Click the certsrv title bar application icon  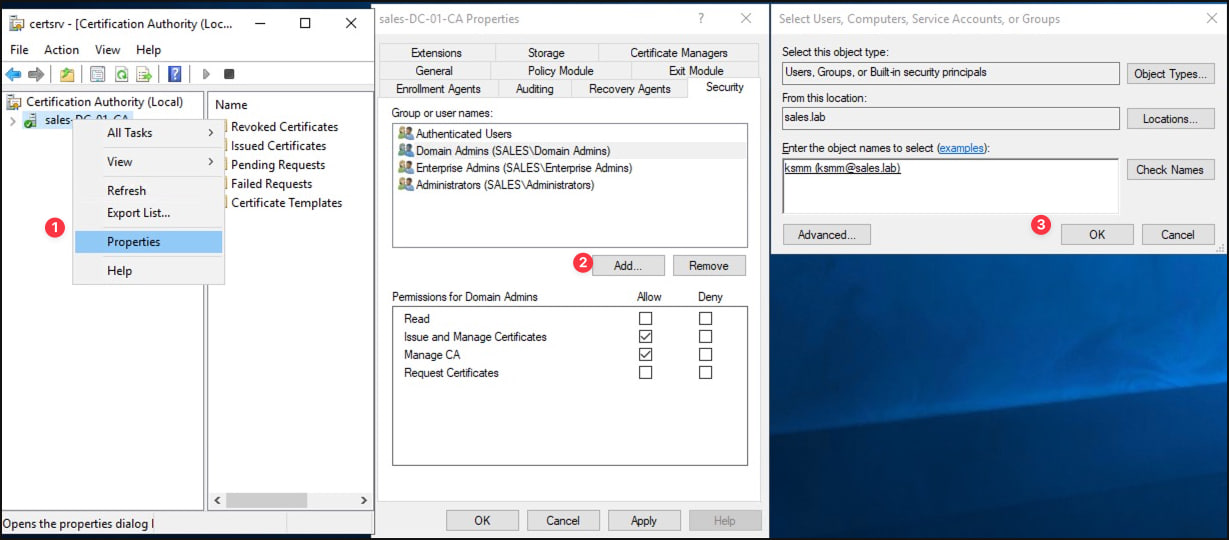[x=16, y=23]
